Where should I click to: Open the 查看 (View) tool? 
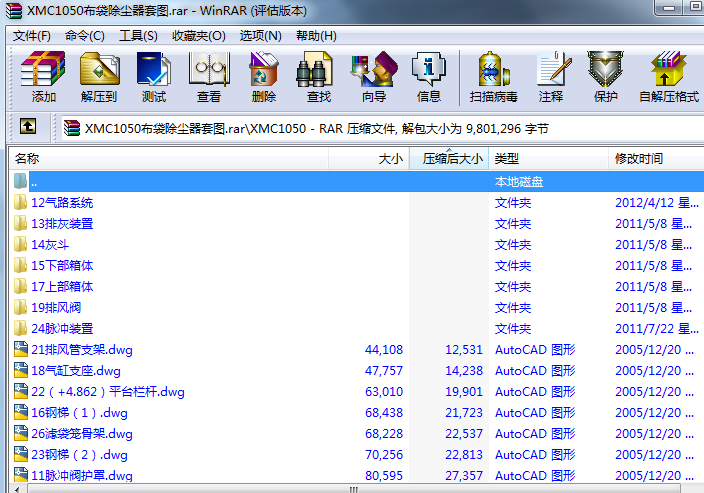[209, 76]
